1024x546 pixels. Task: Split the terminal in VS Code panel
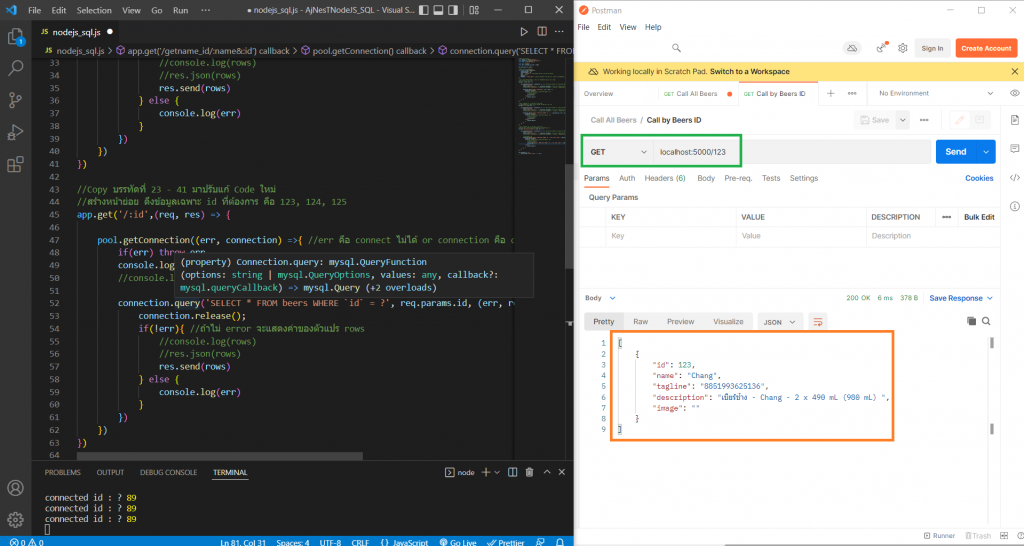pyautogui.click(x=513, y=472)
